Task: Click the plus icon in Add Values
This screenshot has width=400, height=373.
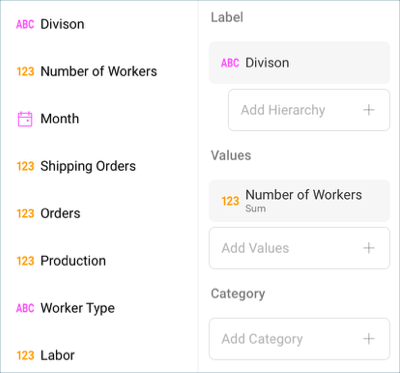Action: click(x=369, y=248)
